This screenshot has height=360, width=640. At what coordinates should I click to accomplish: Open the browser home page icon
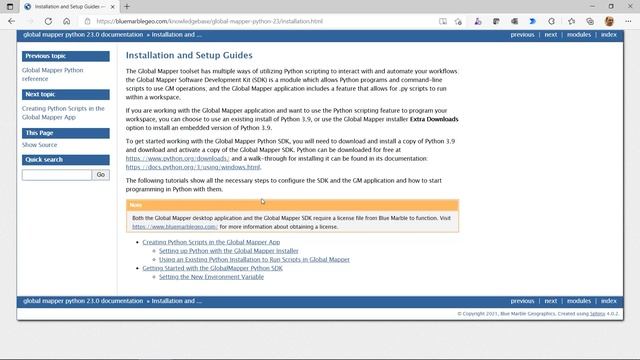click(67, 21)
